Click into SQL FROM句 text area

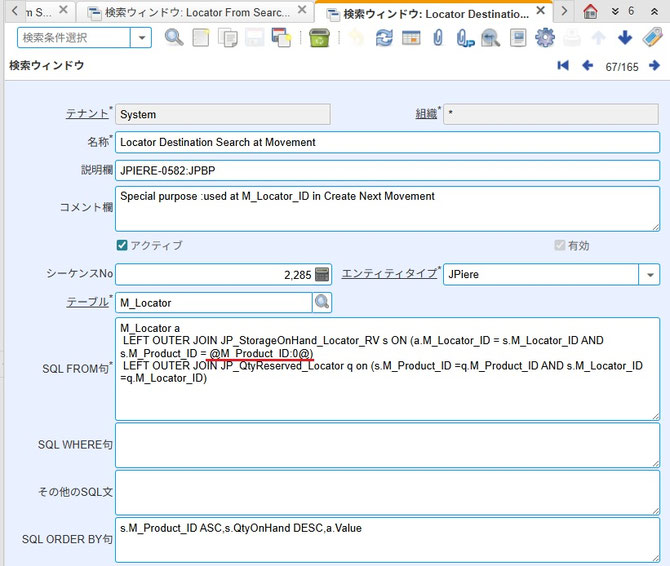(x=387, y=369)
